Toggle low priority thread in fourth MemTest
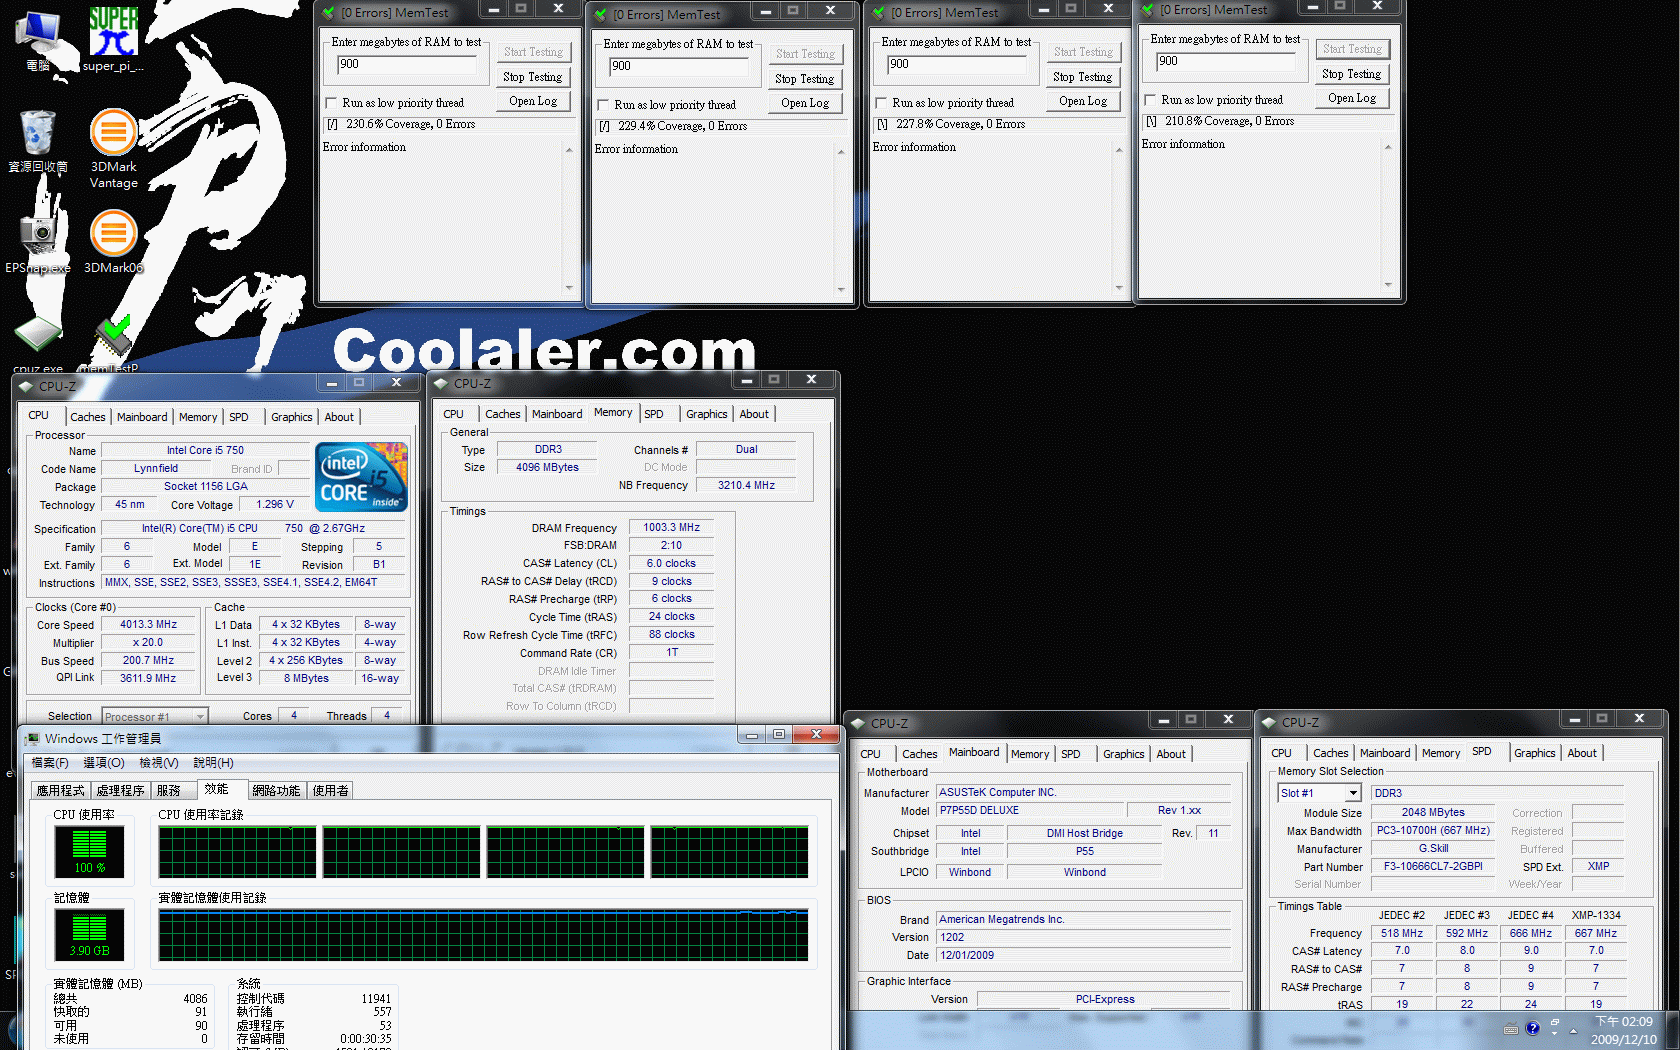 coord(1150,100)
